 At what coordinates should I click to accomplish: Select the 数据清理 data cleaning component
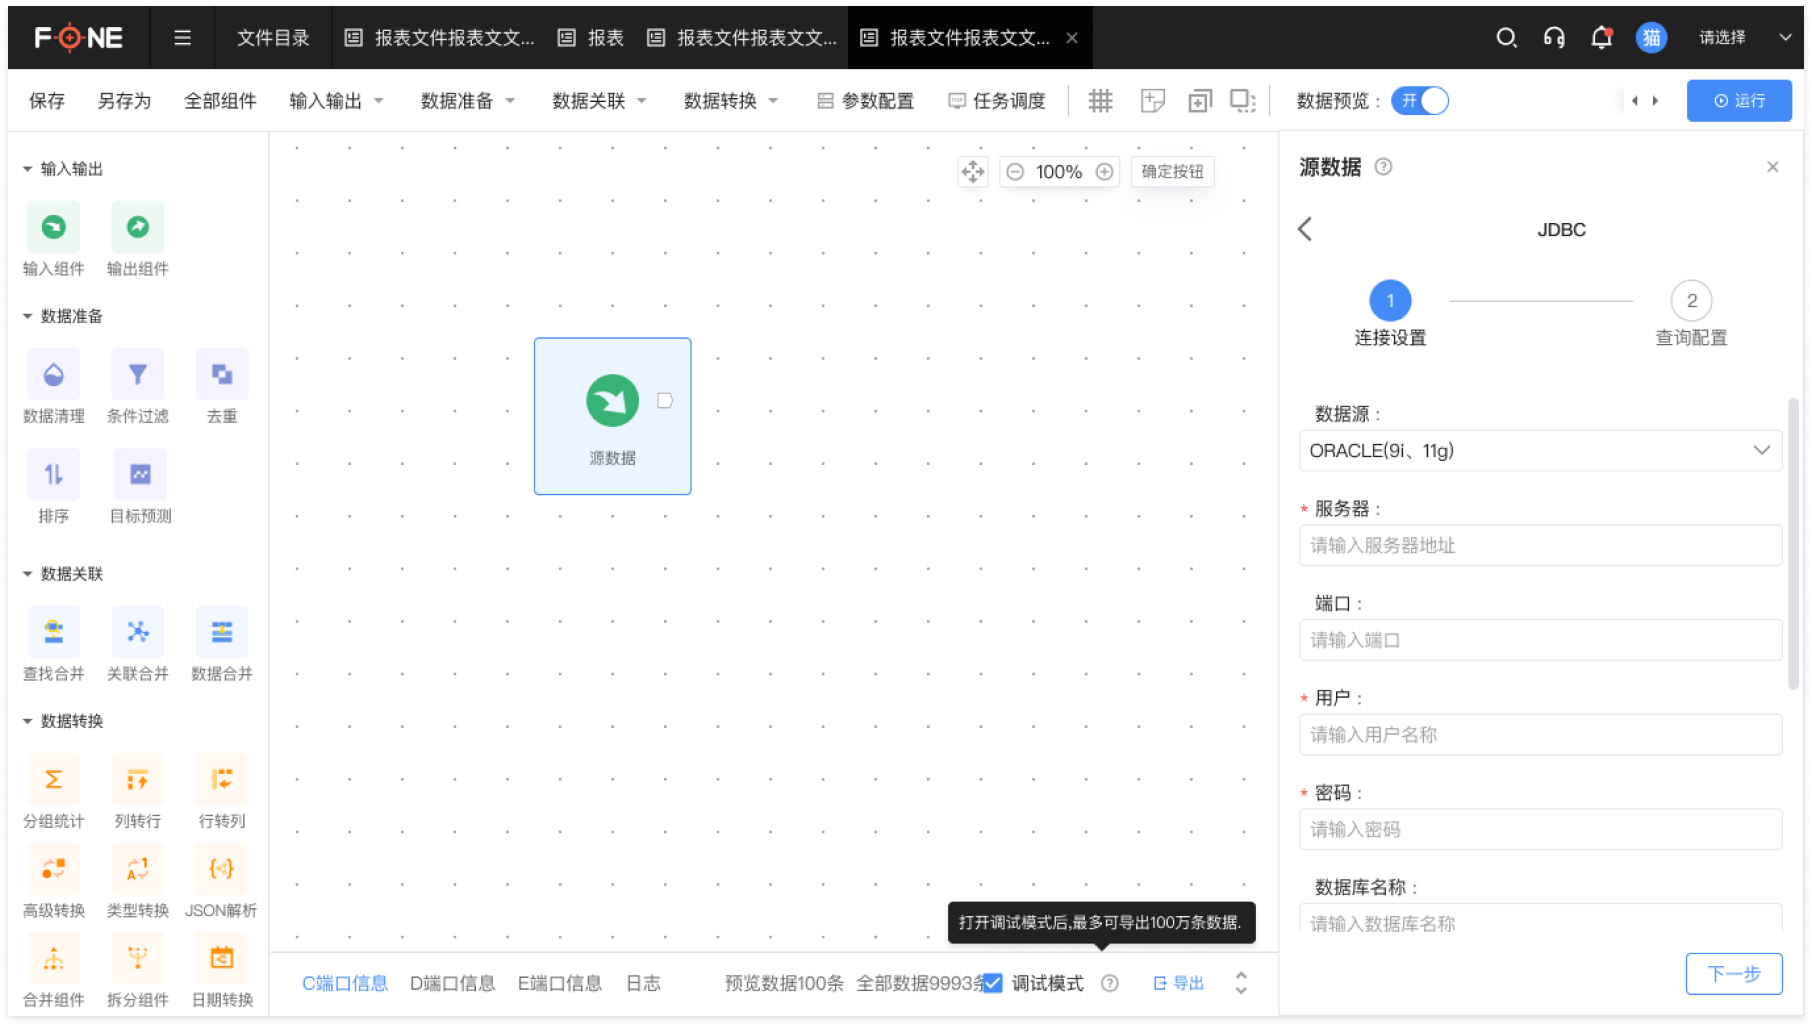pyautogui.click(x=53, y=375)
